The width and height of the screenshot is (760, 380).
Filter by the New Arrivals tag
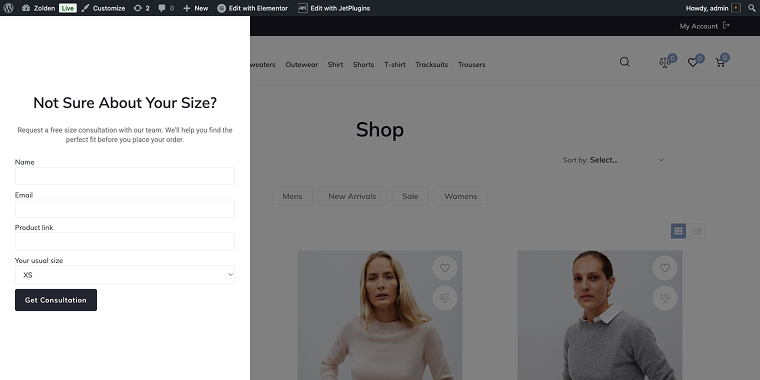click(x=352, y=196)
